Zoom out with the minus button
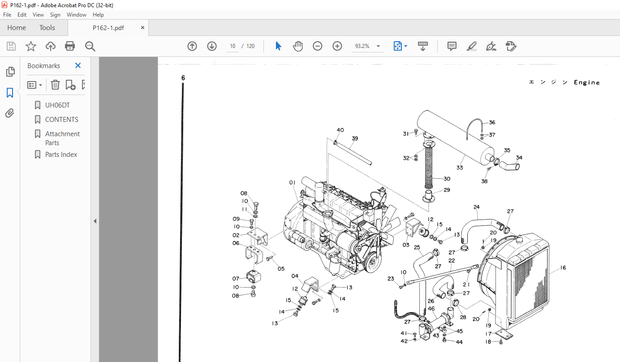The image size is (620, 362). 318,46
